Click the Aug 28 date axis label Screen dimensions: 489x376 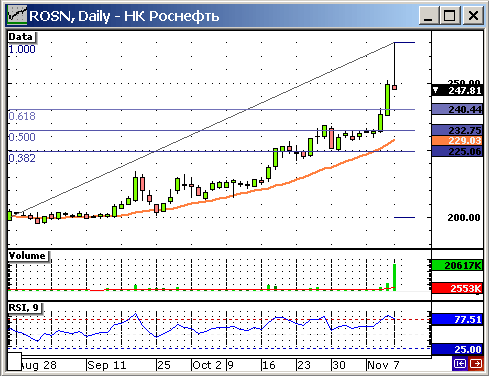(39, 365)
